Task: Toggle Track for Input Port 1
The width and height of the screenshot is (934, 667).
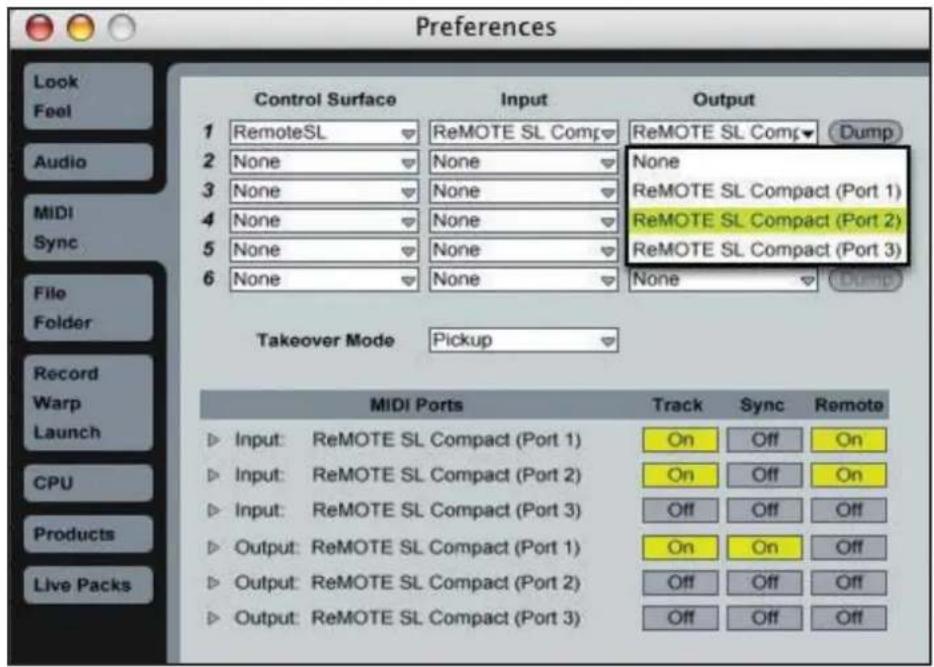Action: pos(680,440)
